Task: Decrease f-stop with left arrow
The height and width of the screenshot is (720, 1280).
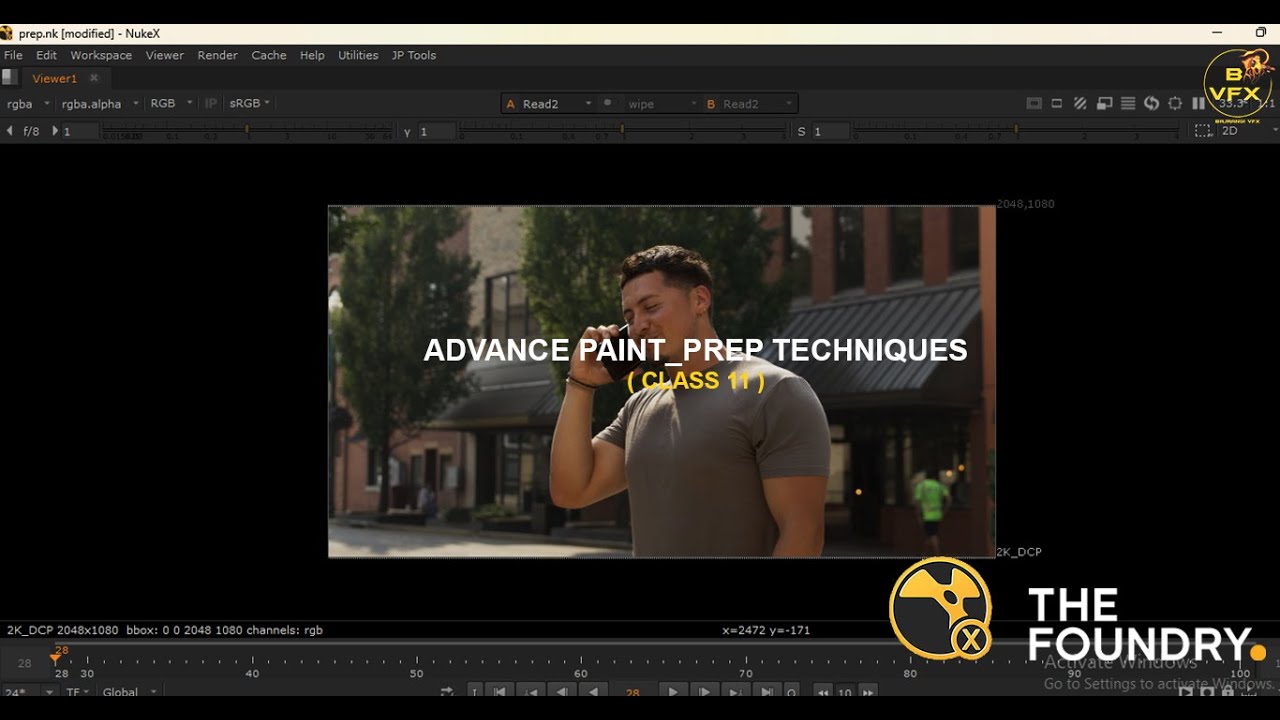Action: click(9, 131)
